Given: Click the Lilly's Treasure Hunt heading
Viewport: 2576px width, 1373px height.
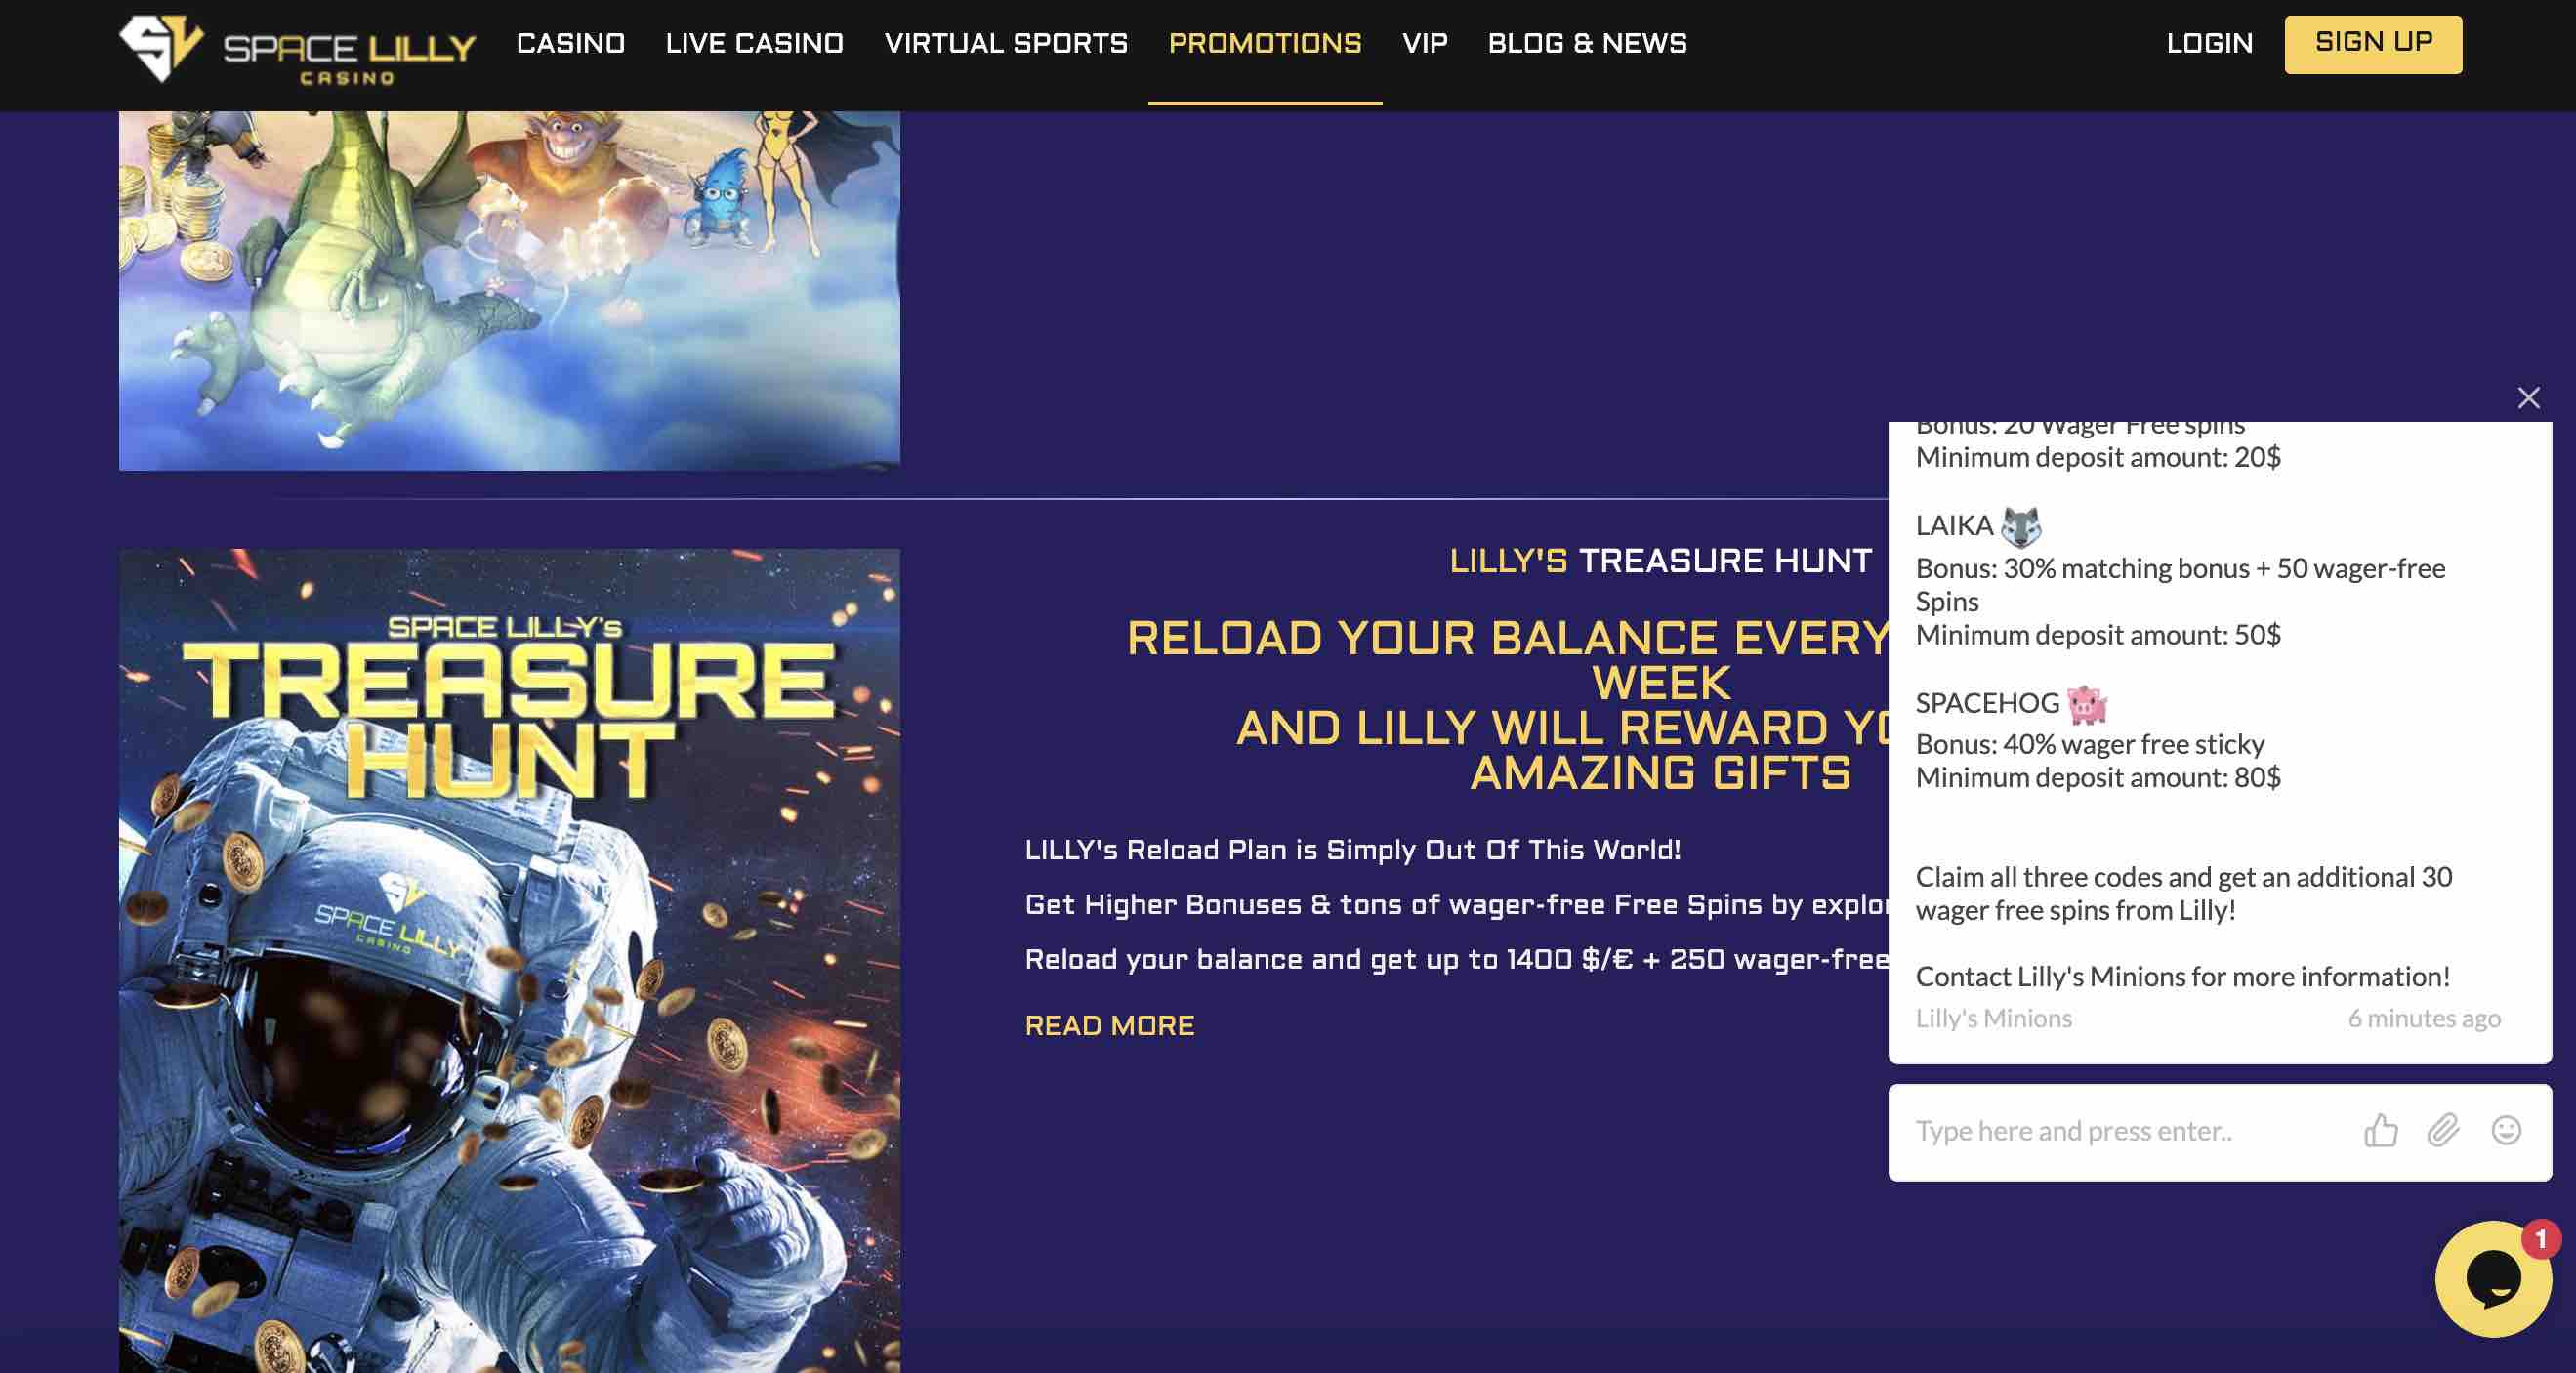Looking at the screenshot, I should point(1660,561).
